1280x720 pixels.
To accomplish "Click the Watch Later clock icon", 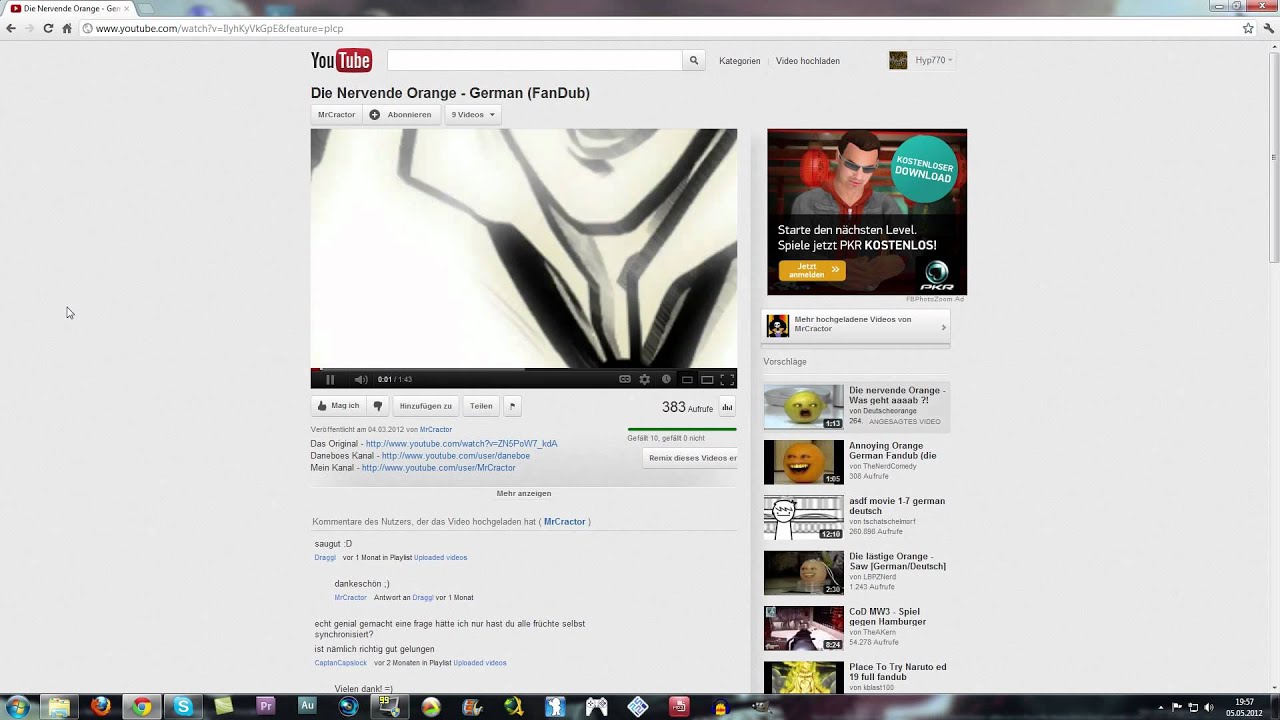I will [666, 379].
